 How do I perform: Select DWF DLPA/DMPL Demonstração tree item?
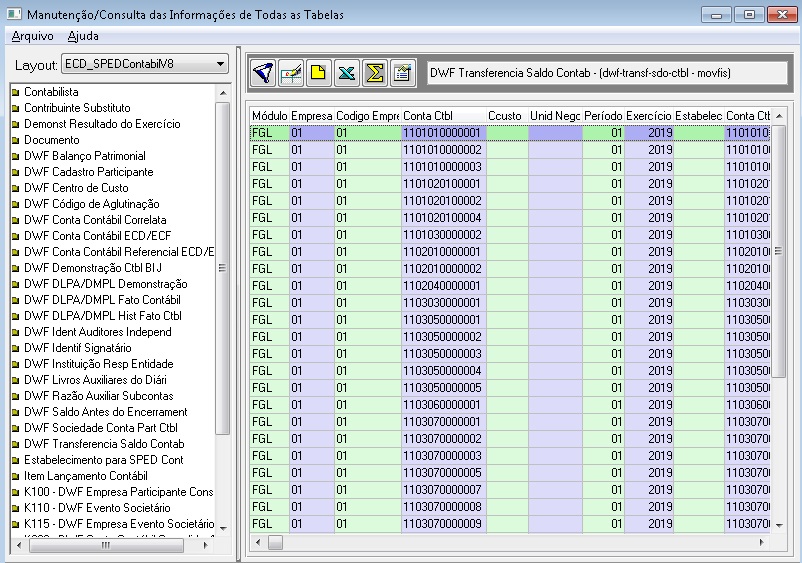(x=106, y=284)
